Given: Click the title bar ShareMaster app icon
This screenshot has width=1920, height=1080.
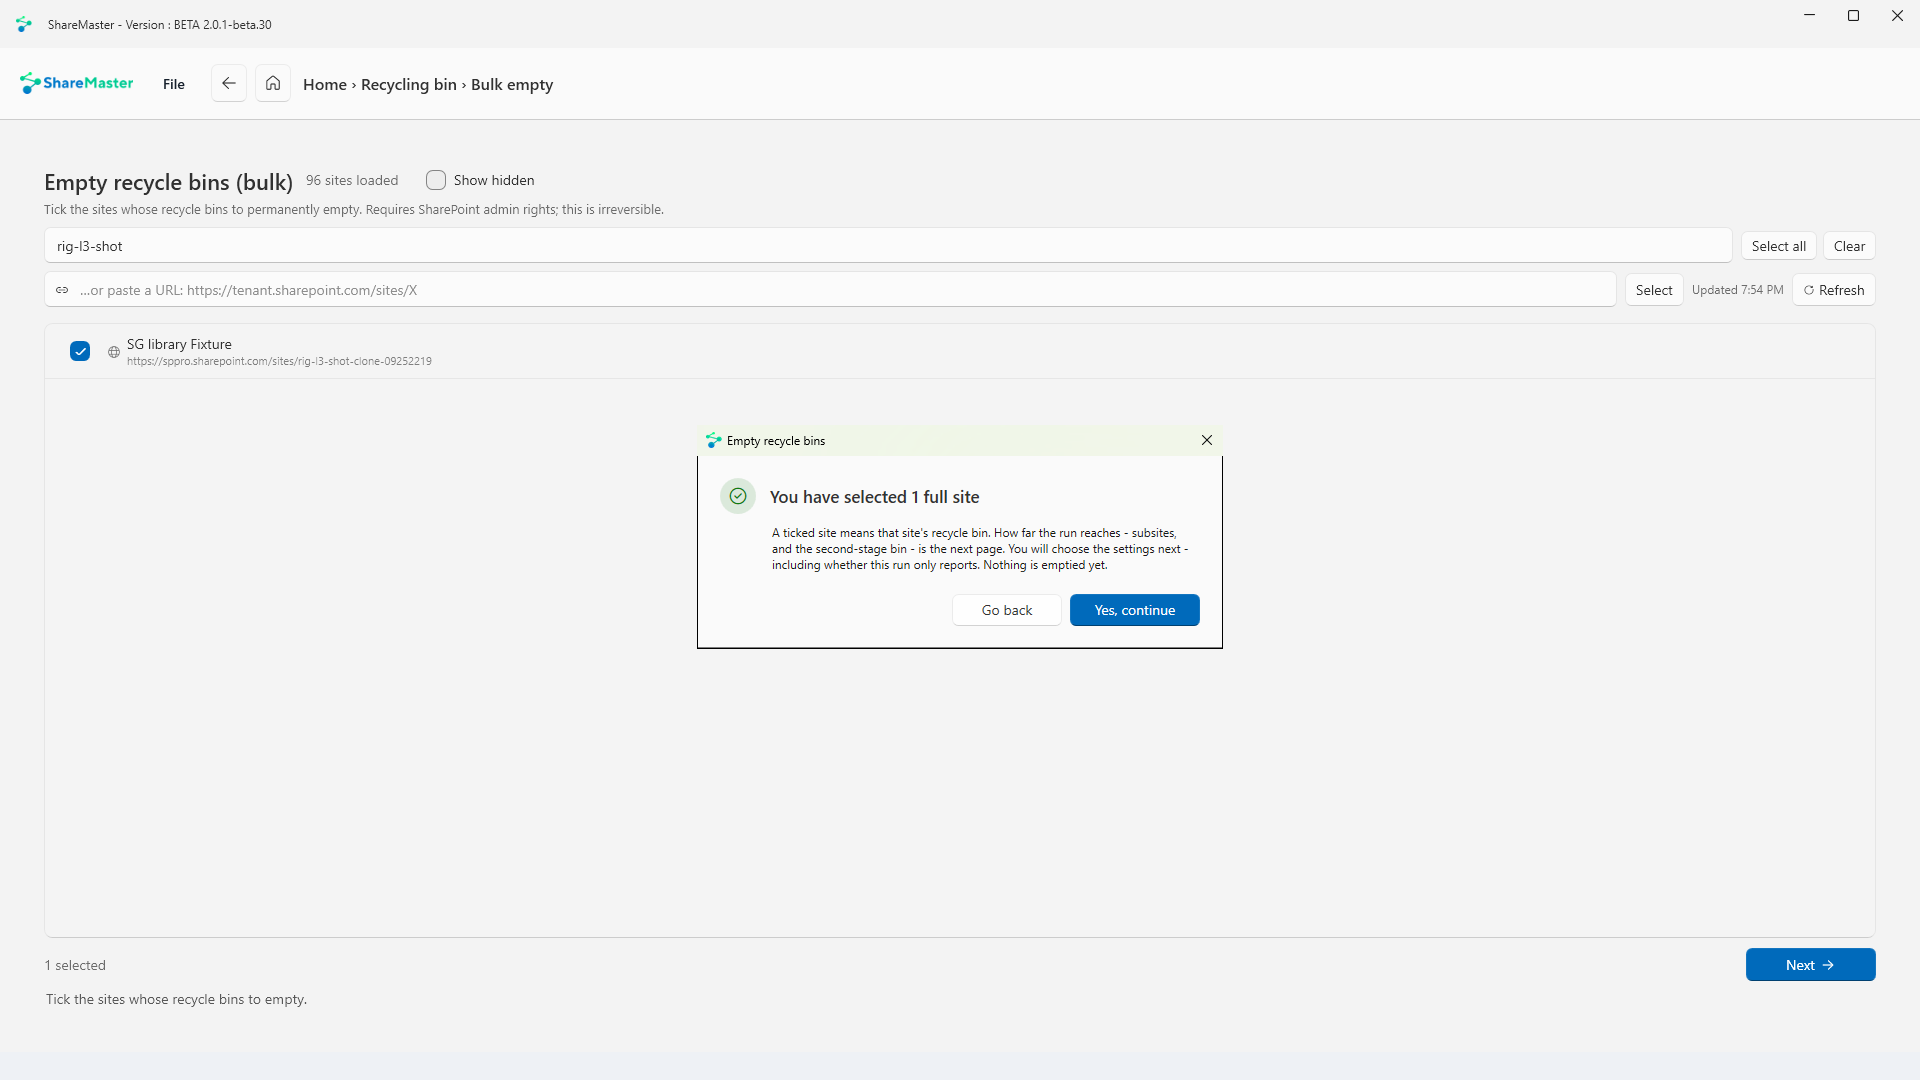Looking at the screenshot, I should pyautogui.click(x=24, y=24).
